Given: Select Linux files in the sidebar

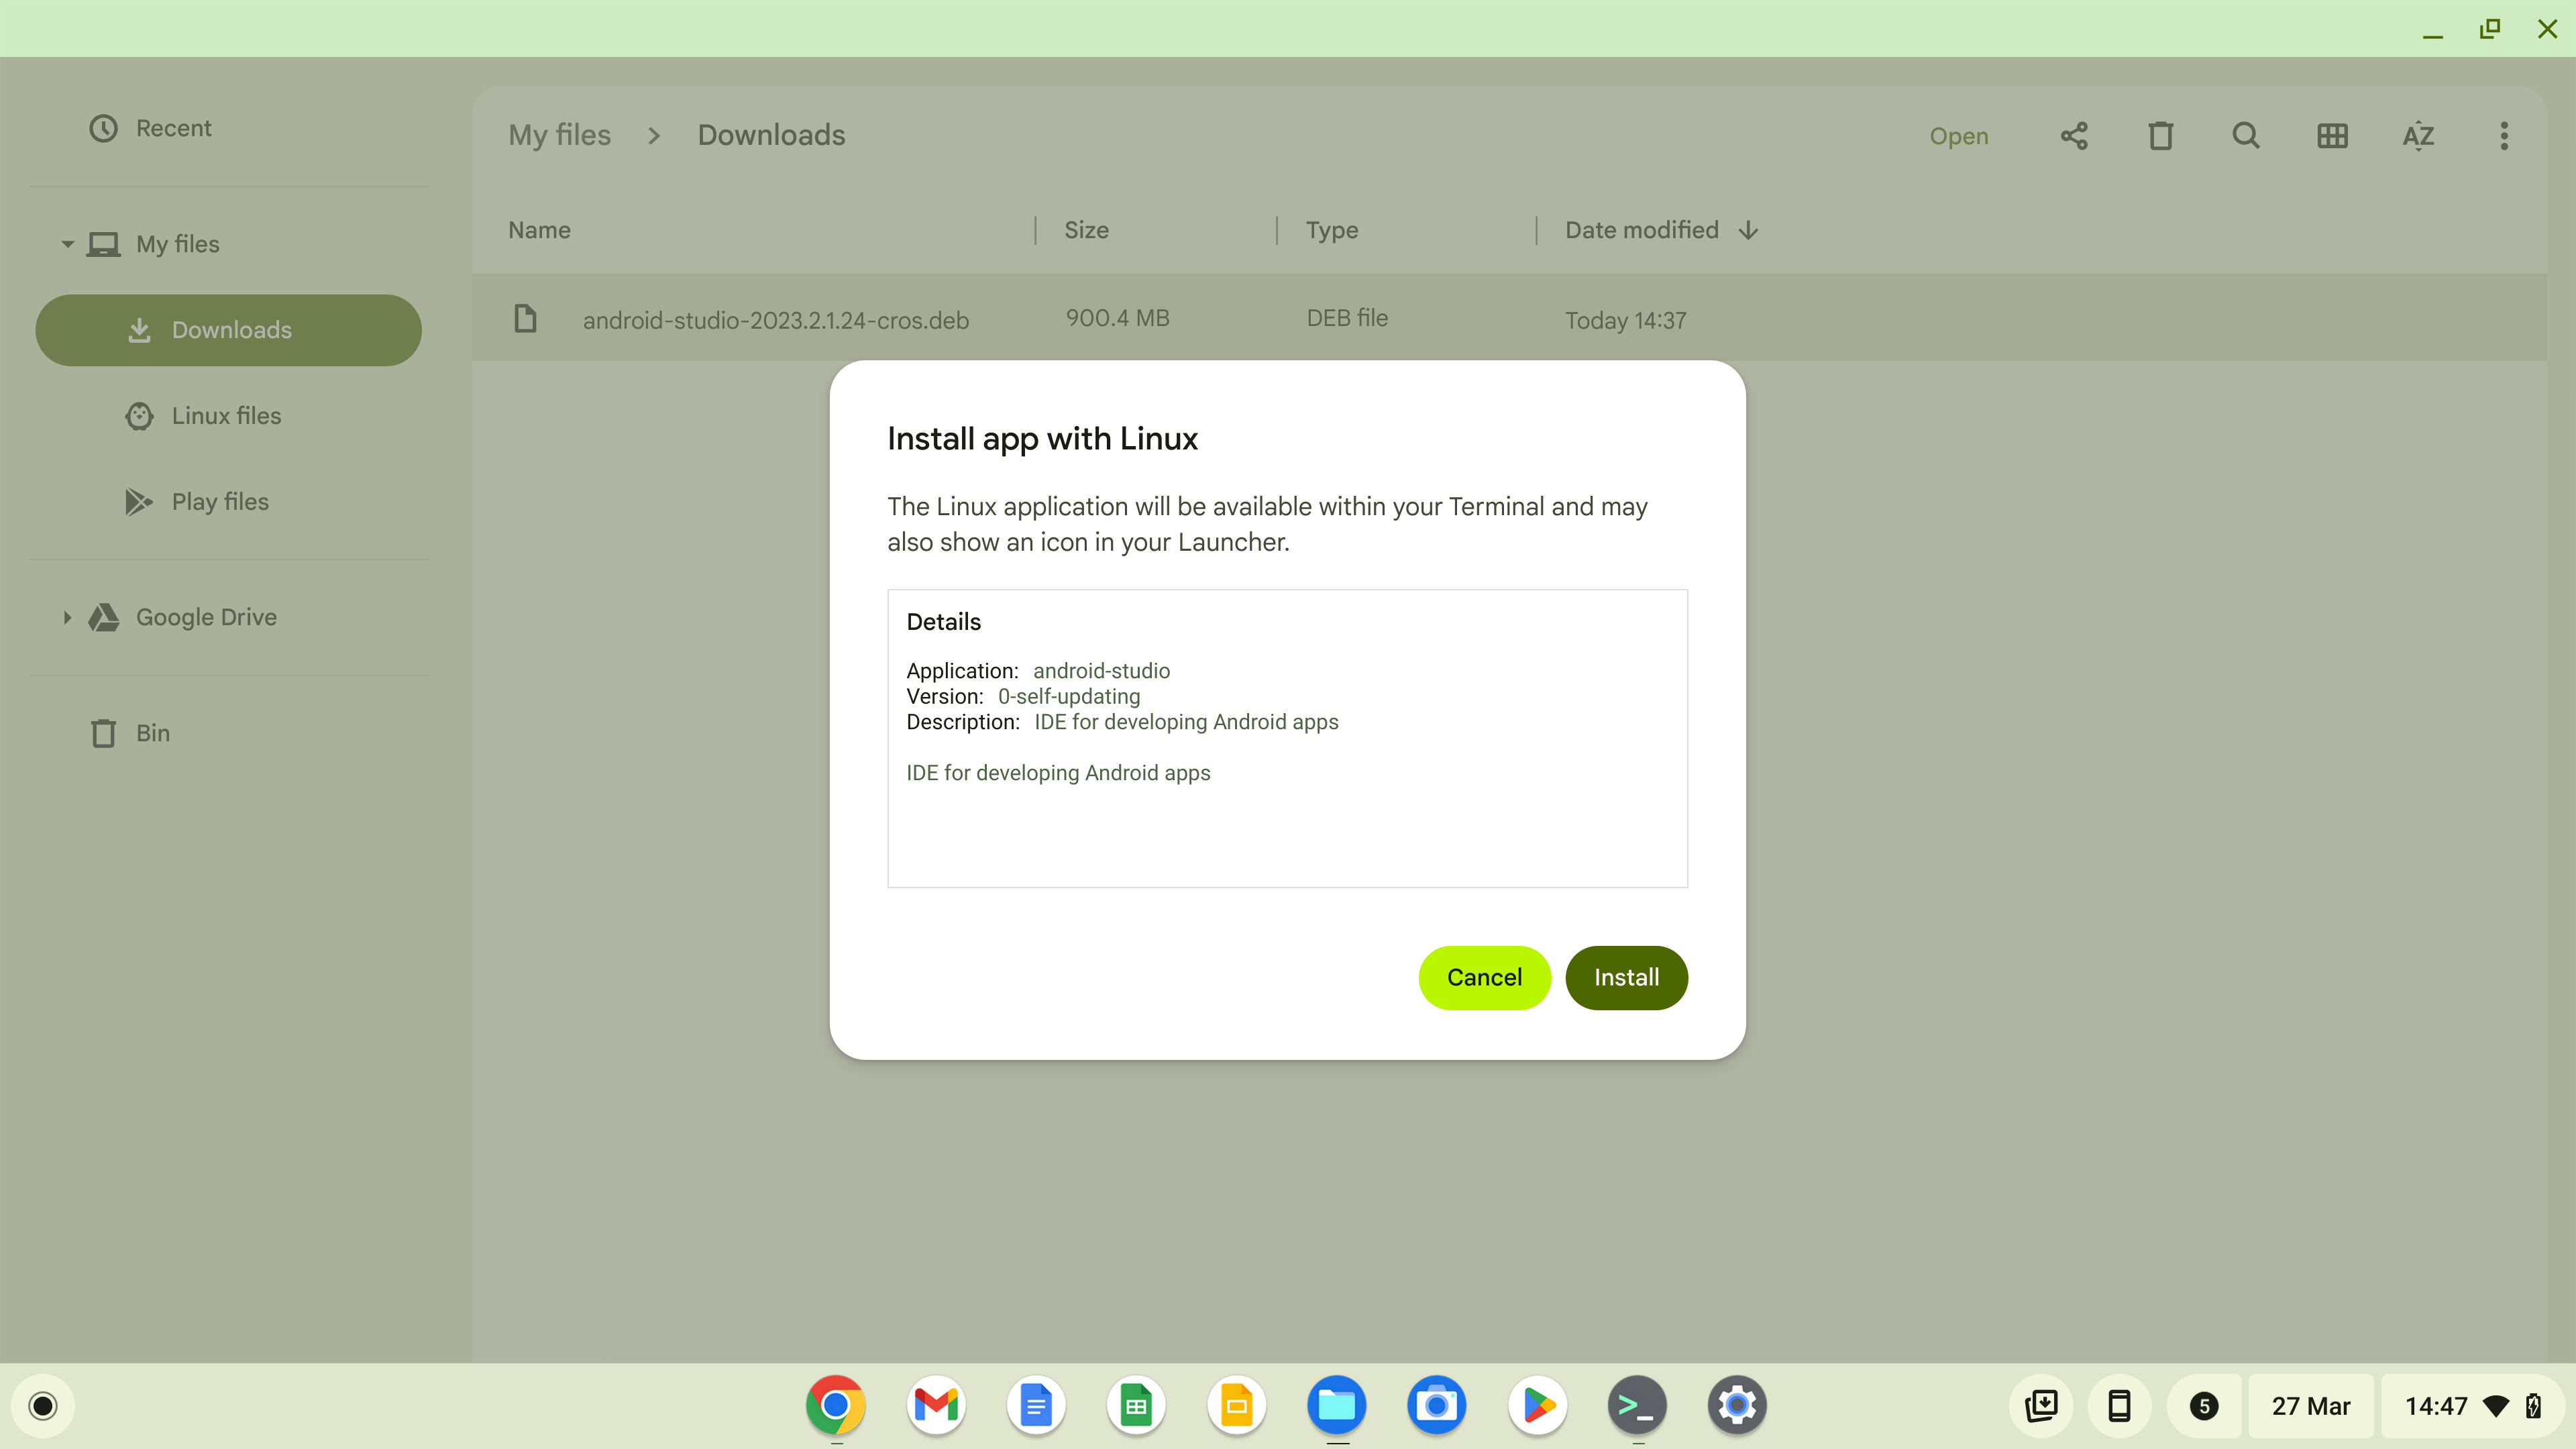Looking at the screenshot, I should [x=227, y=416].
